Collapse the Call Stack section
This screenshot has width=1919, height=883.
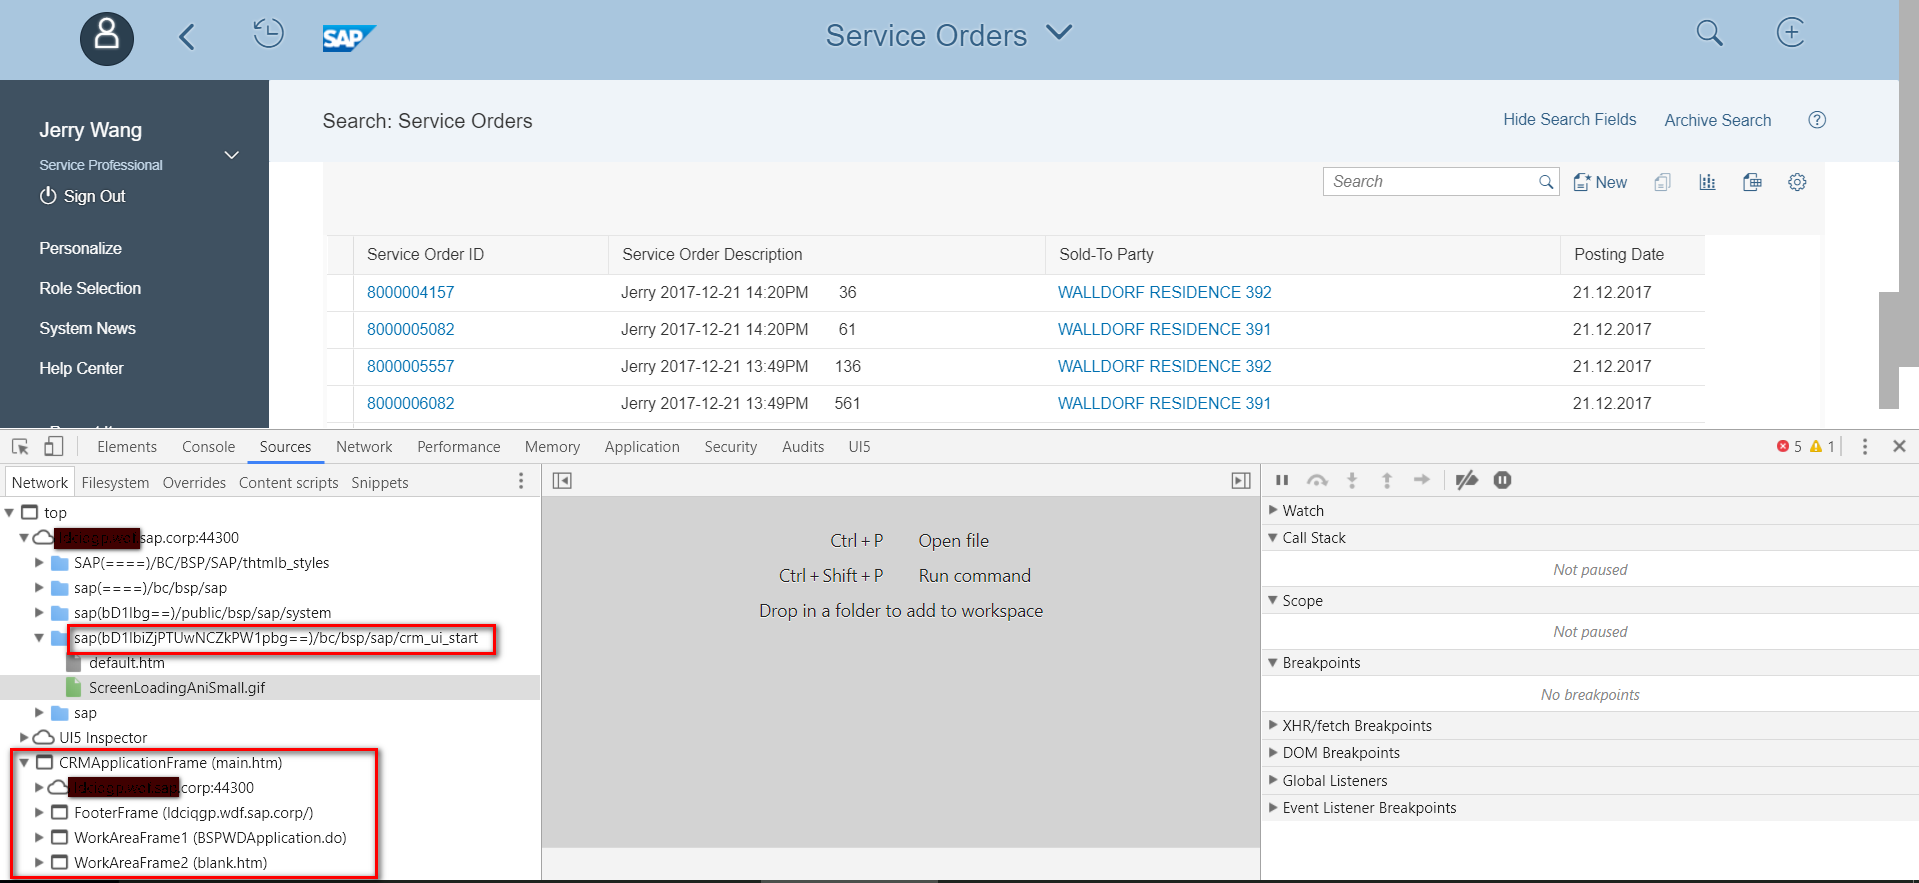click(1273, 537)
